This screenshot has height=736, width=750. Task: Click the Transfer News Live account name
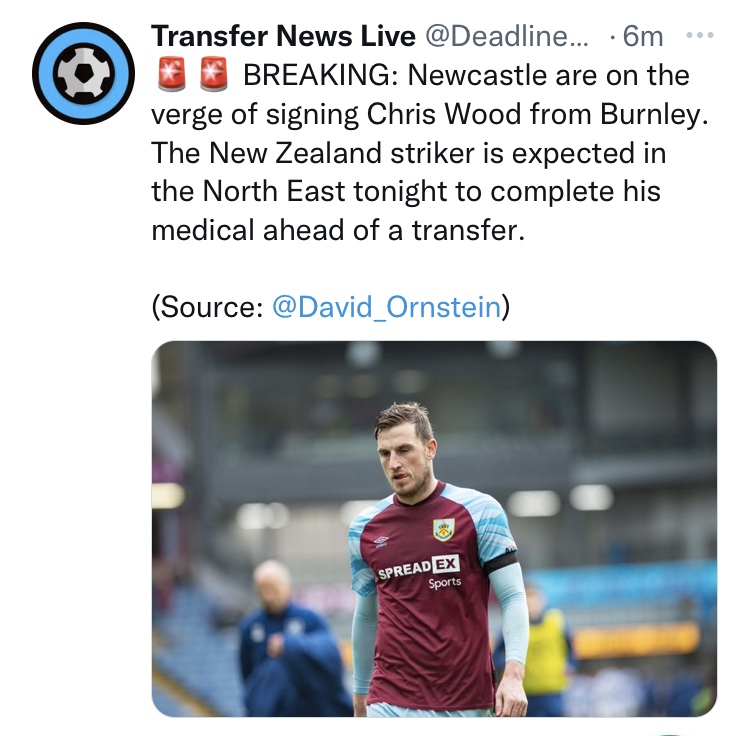coord(282,36)
